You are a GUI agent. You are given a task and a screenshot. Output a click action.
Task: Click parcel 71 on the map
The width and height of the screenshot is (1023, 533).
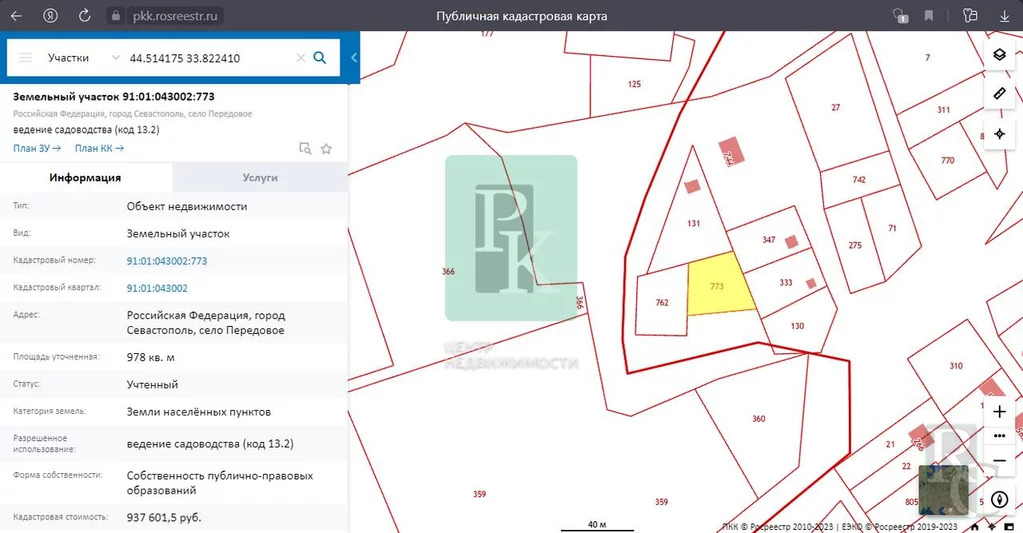point(892,228)
